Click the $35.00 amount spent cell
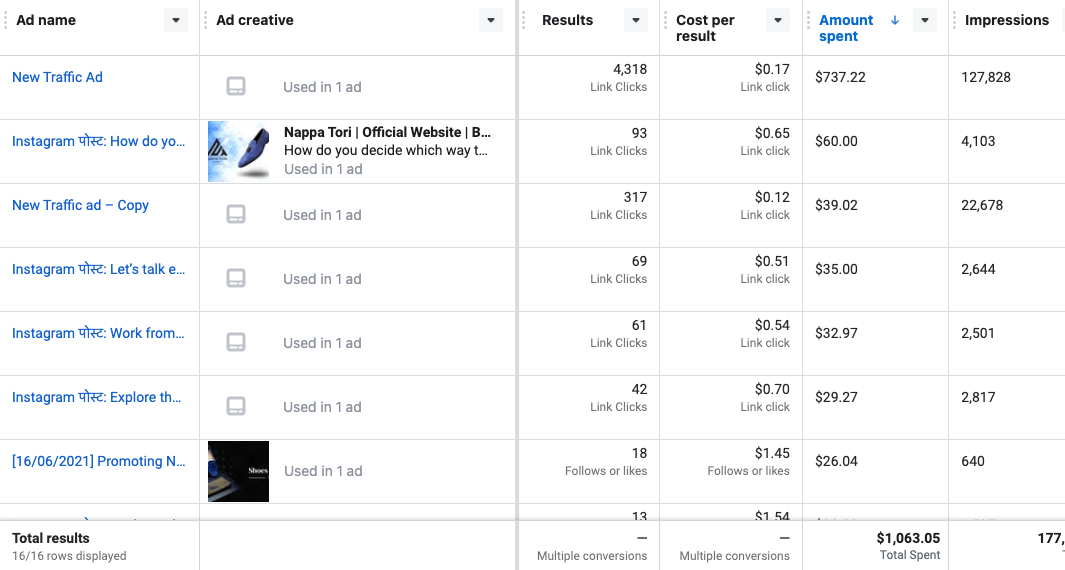Image resolution: width=1065 pixels, height=570 pixels. [x=836, y=269]
